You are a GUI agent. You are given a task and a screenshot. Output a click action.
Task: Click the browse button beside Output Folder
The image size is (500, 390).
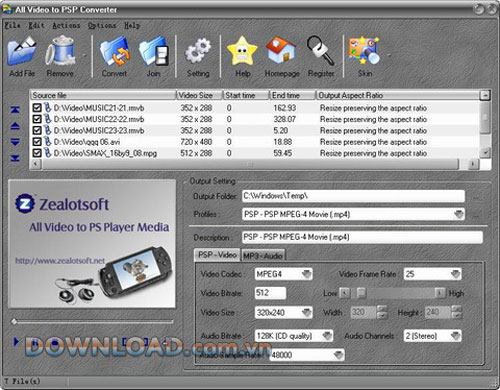pyautogui.click(x=476, y=197)
